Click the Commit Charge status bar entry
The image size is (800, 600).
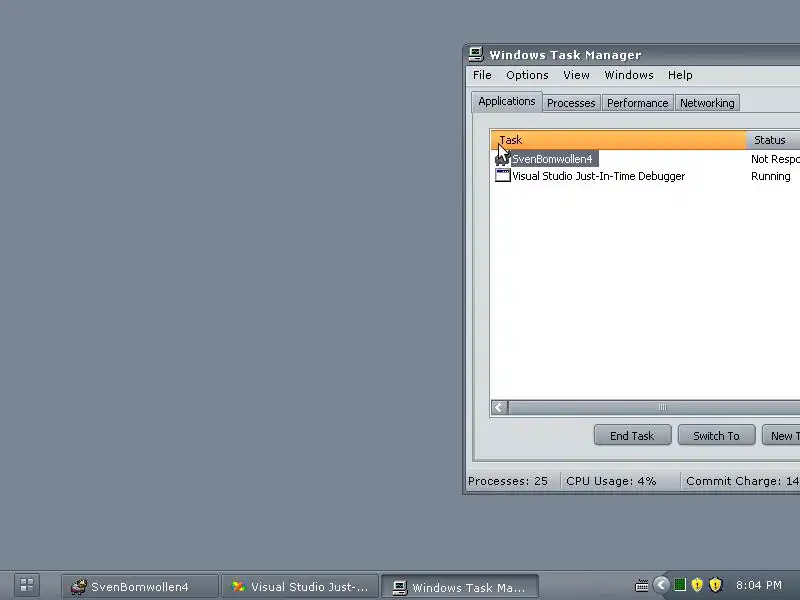click(x=742, y=481)
